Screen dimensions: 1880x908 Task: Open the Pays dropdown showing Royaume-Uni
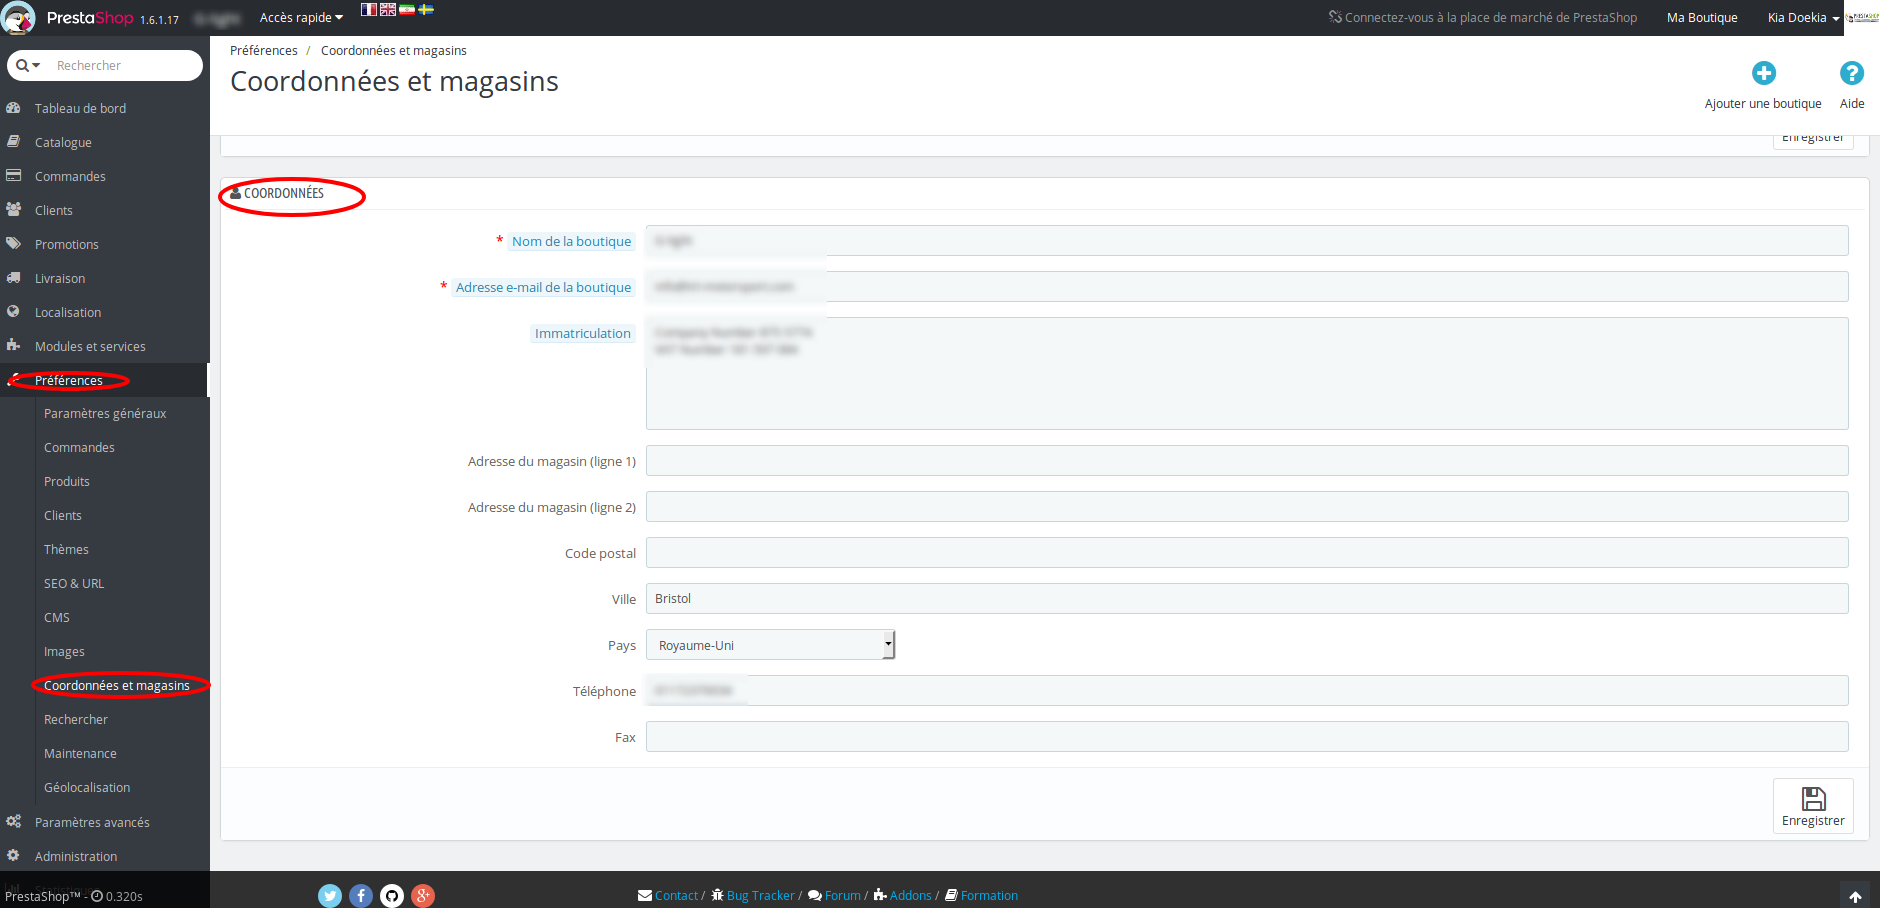point(770,645)
